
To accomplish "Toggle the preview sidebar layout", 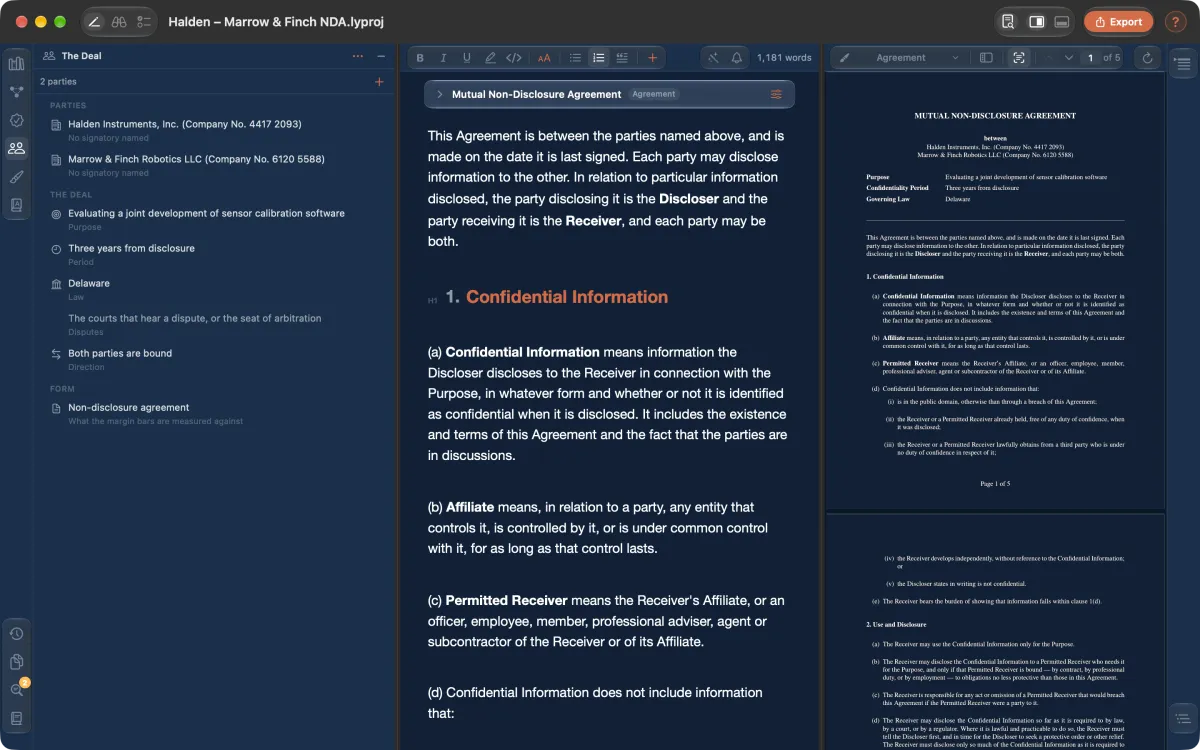I will [986, 58].
